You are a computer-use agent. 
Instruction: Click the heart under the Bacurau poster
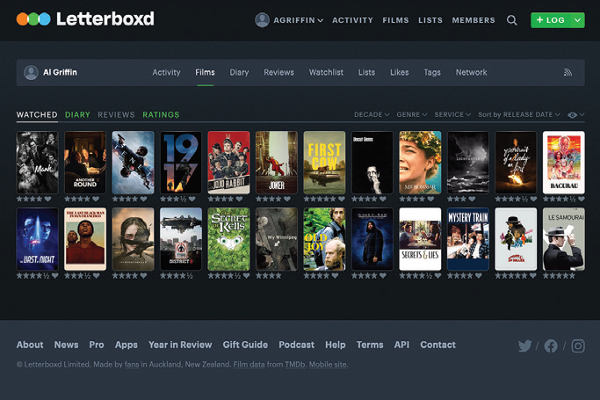tap(581, 199)
